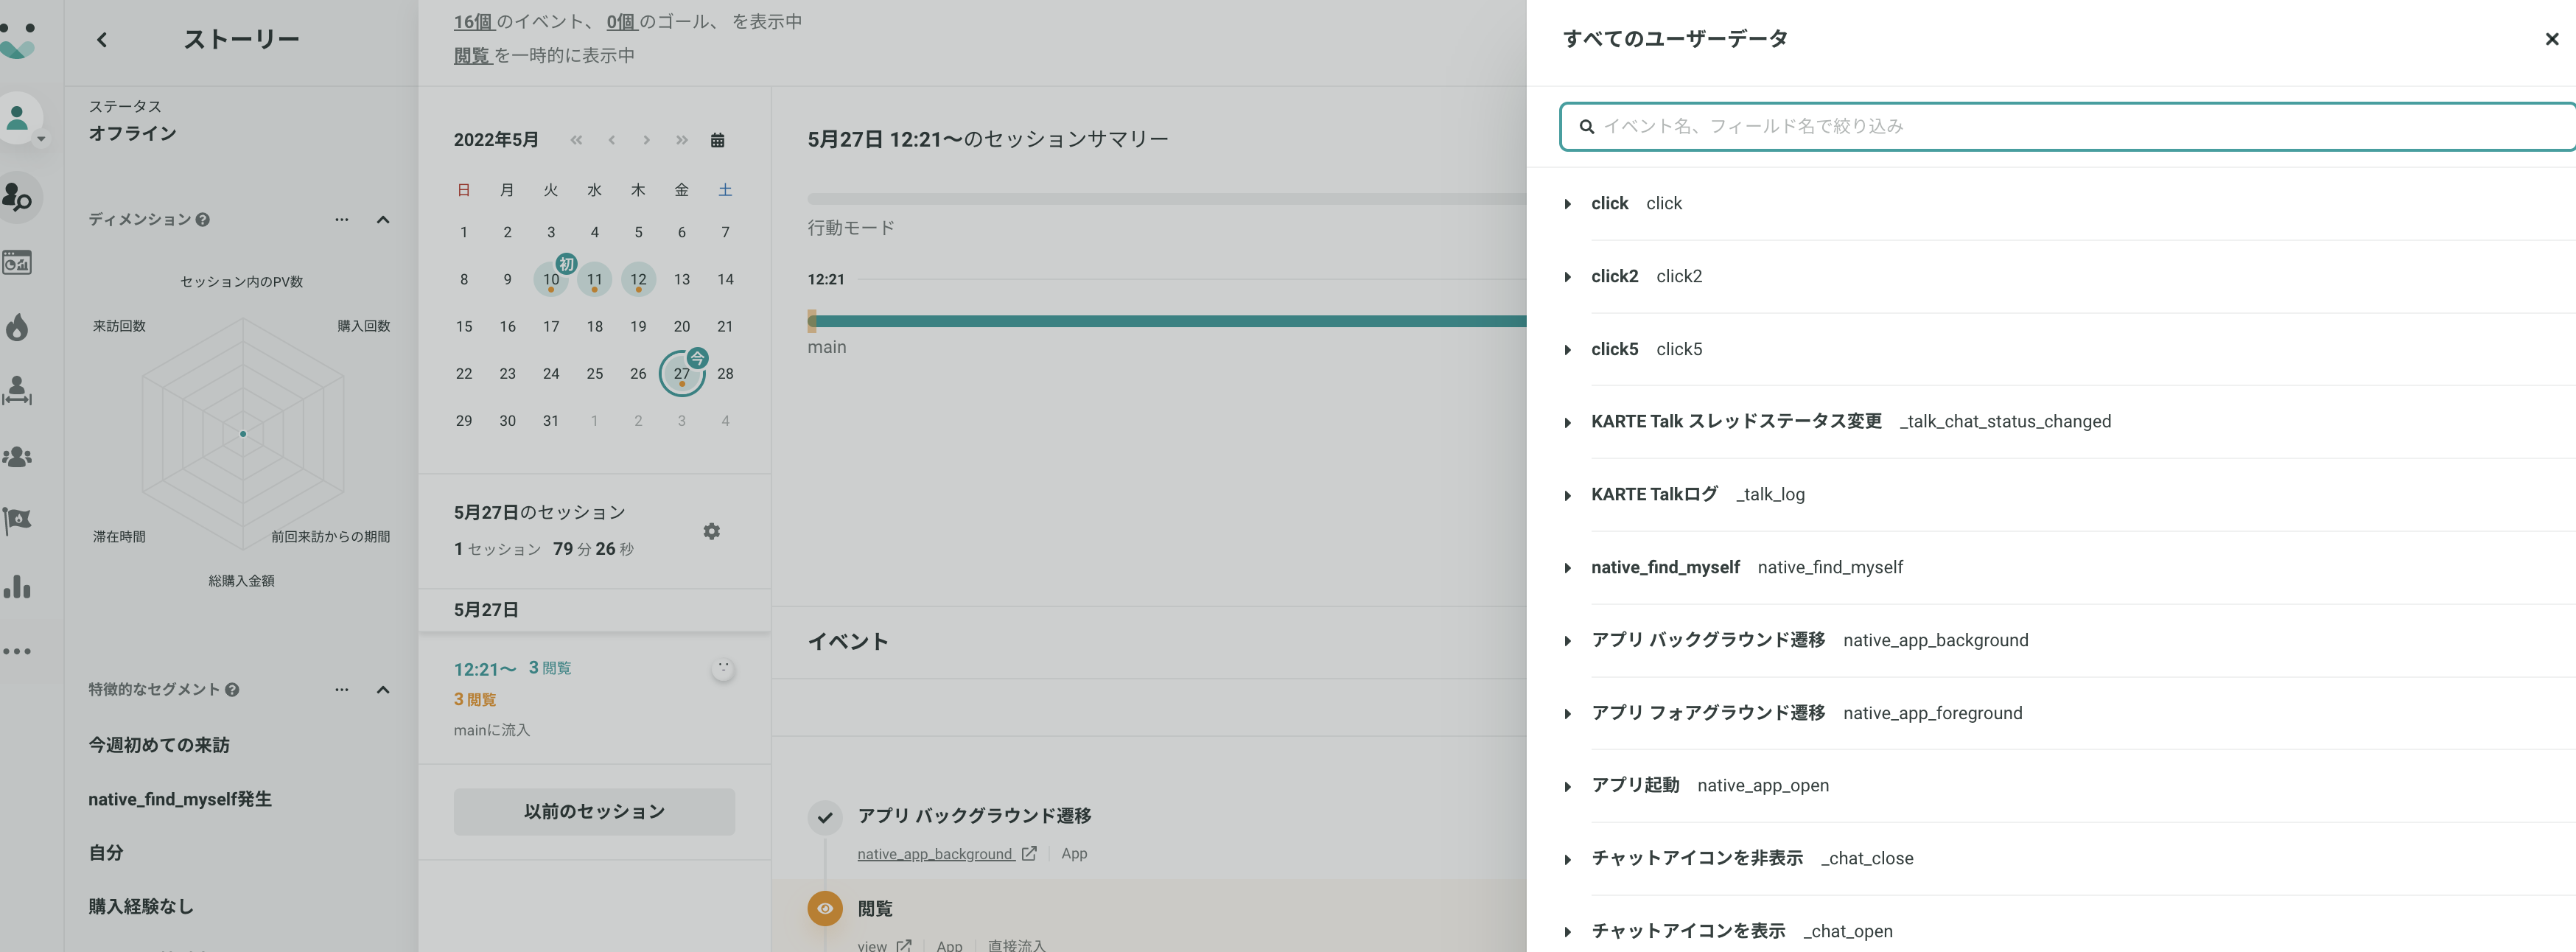Collapse the 特徴的なセグメント section
Viewport: 2576px width, 952px height.
383,690
